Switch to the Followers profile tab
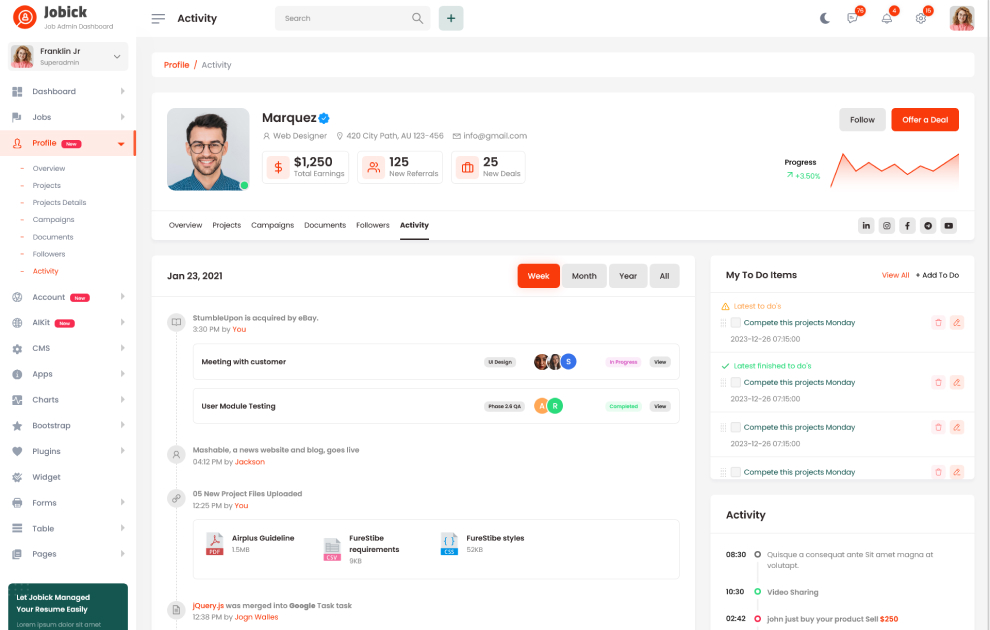 point(373,225)
